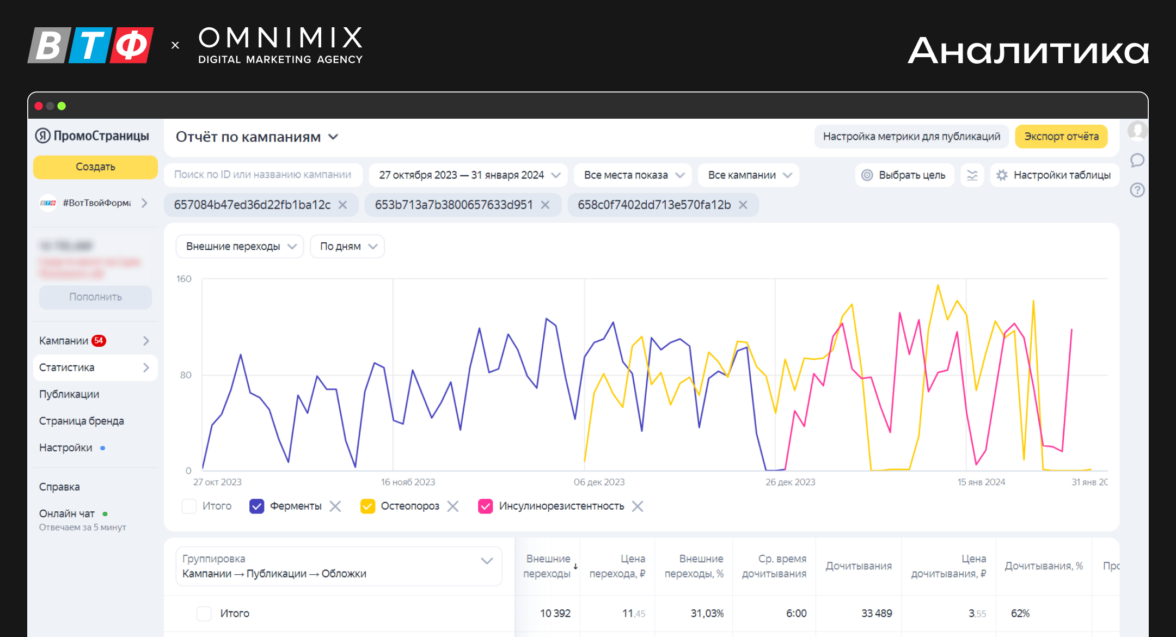This screenshot has width=1176, height=637.
Task: Click the Экспорт отчёта button
Action: pos(1061,137)
